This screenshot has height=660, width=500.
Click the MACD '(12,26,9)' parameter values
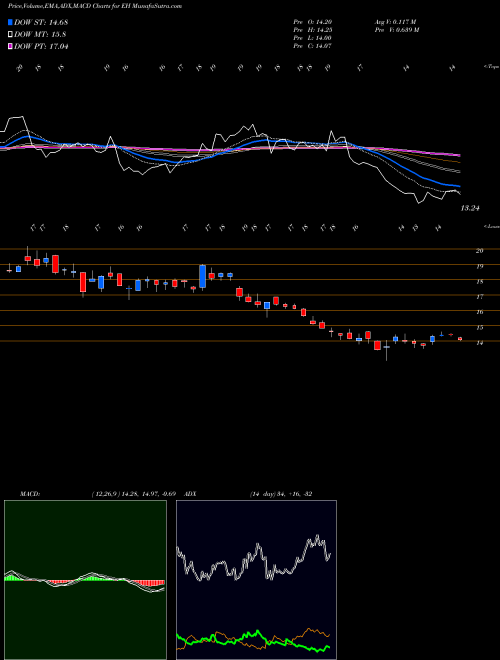136,494
